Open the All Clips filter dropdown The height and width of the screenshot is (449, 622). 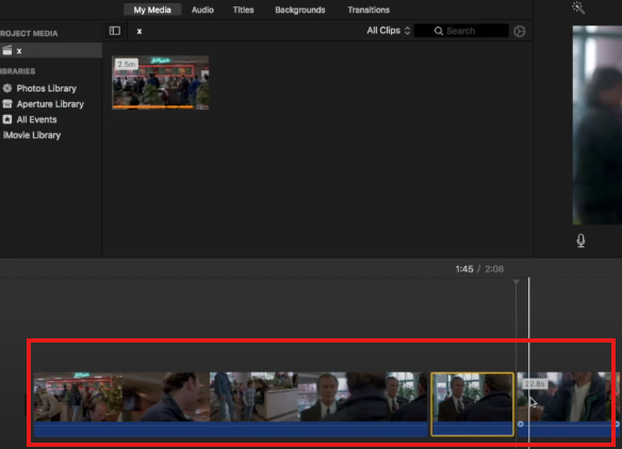point(388,31)
